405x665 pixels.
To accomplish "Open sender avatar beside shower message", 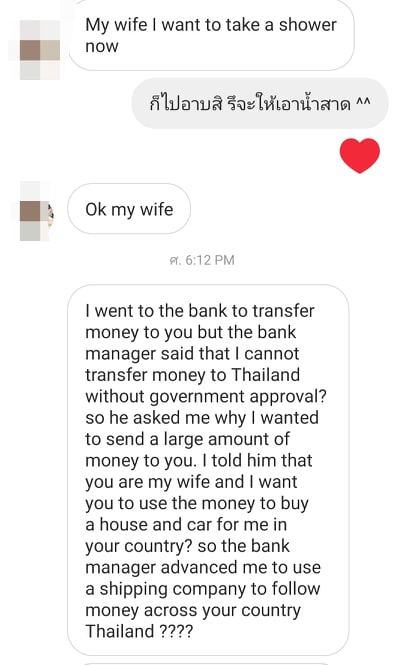I will tap(40, 50).
